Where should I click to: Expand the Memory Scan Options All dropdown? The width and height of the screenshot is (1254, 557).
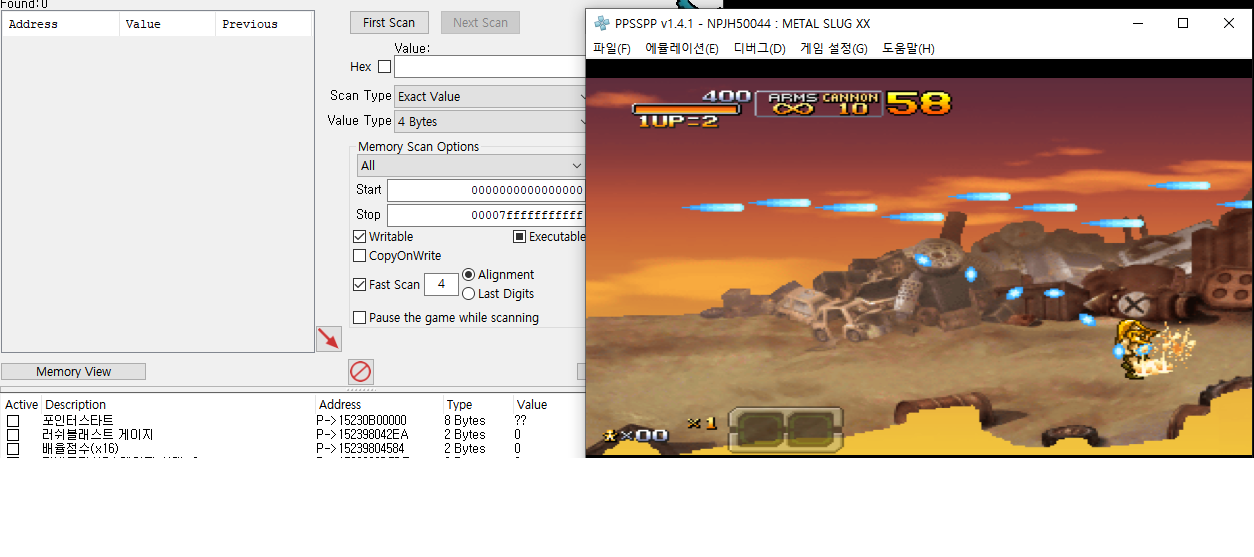(x=471, y=165)
